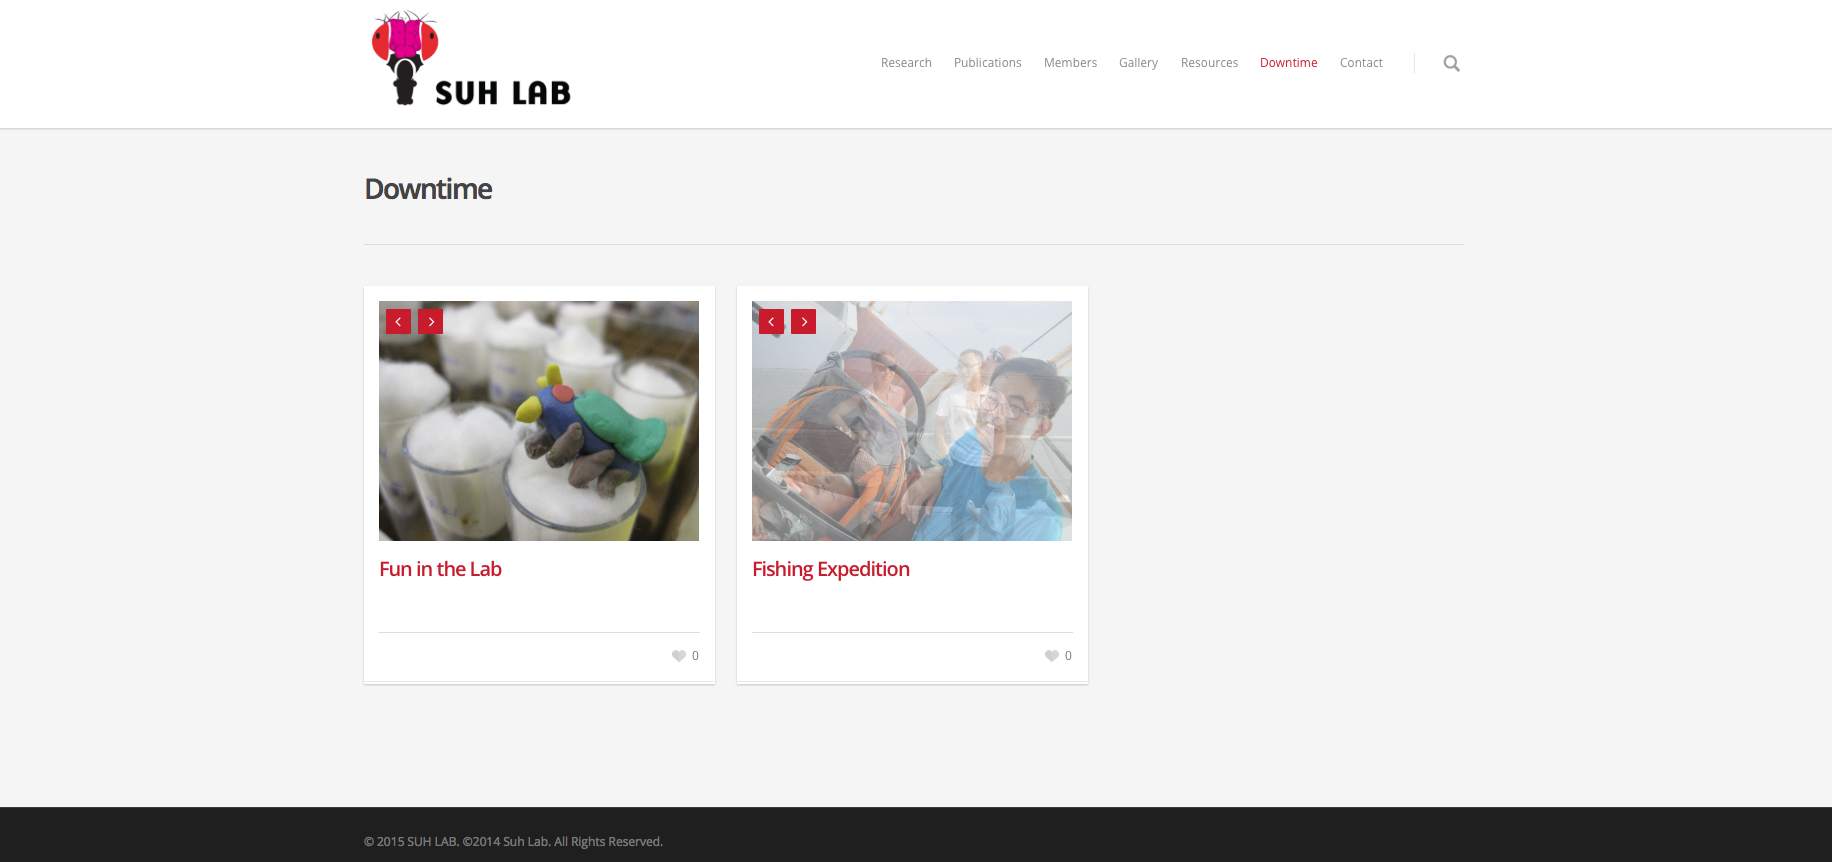Open the Fishing Expedition title link
Screen dimensions: 1832x862
pos(831,569)
